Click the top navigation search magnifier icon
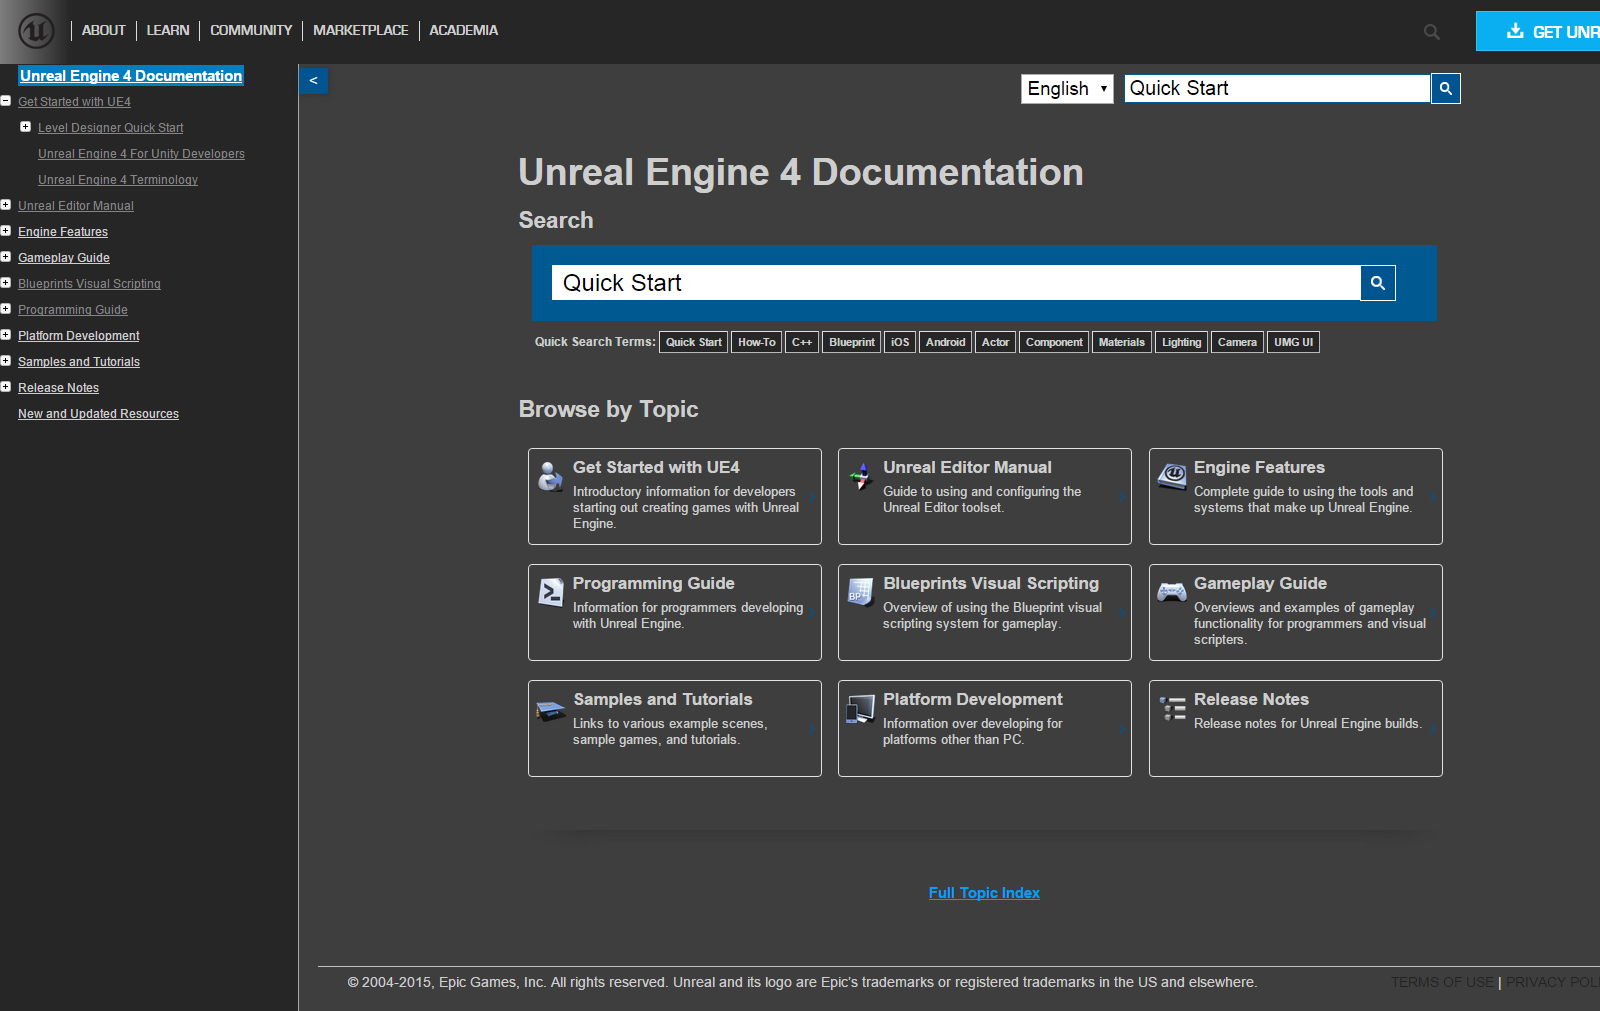This screenshot has height=1011, width=1600. click(1432, 32)
